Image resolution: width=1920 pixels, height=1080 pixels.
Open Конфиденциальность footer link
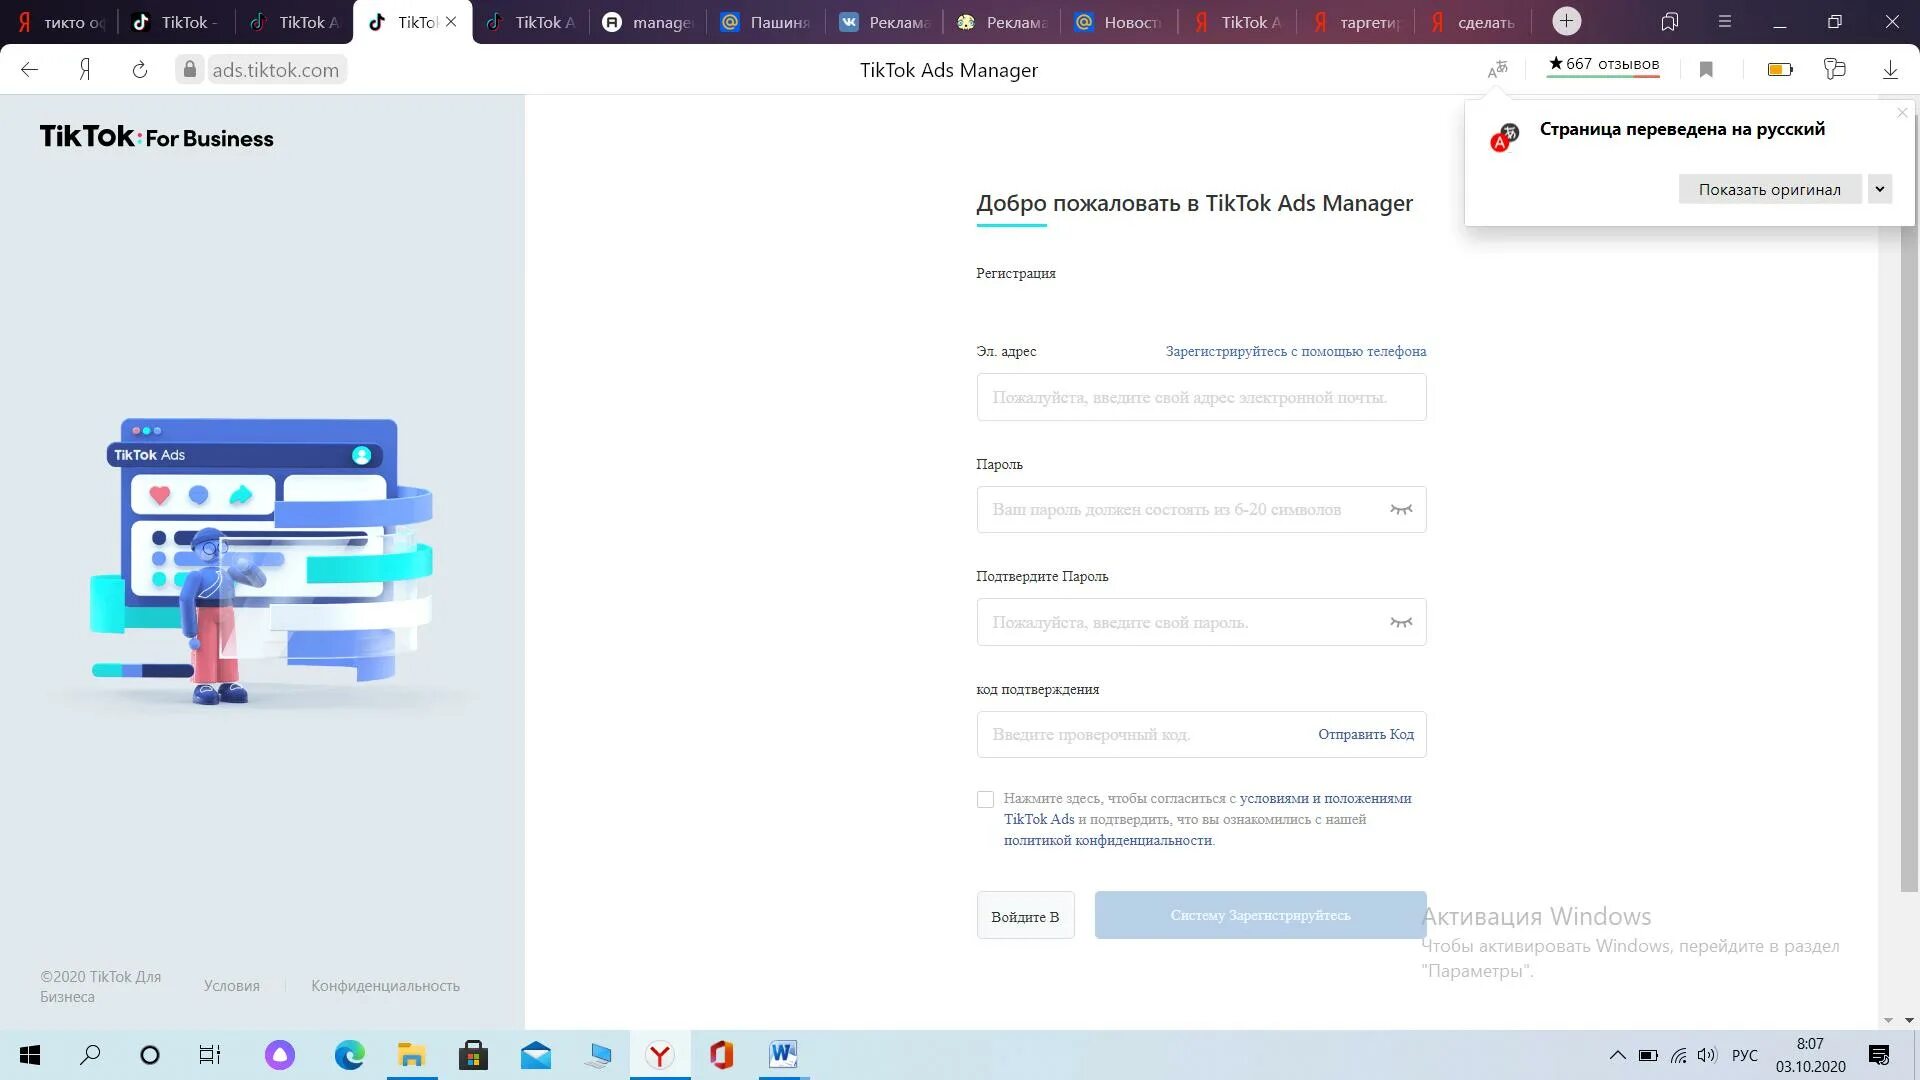(x=385, y=986)
